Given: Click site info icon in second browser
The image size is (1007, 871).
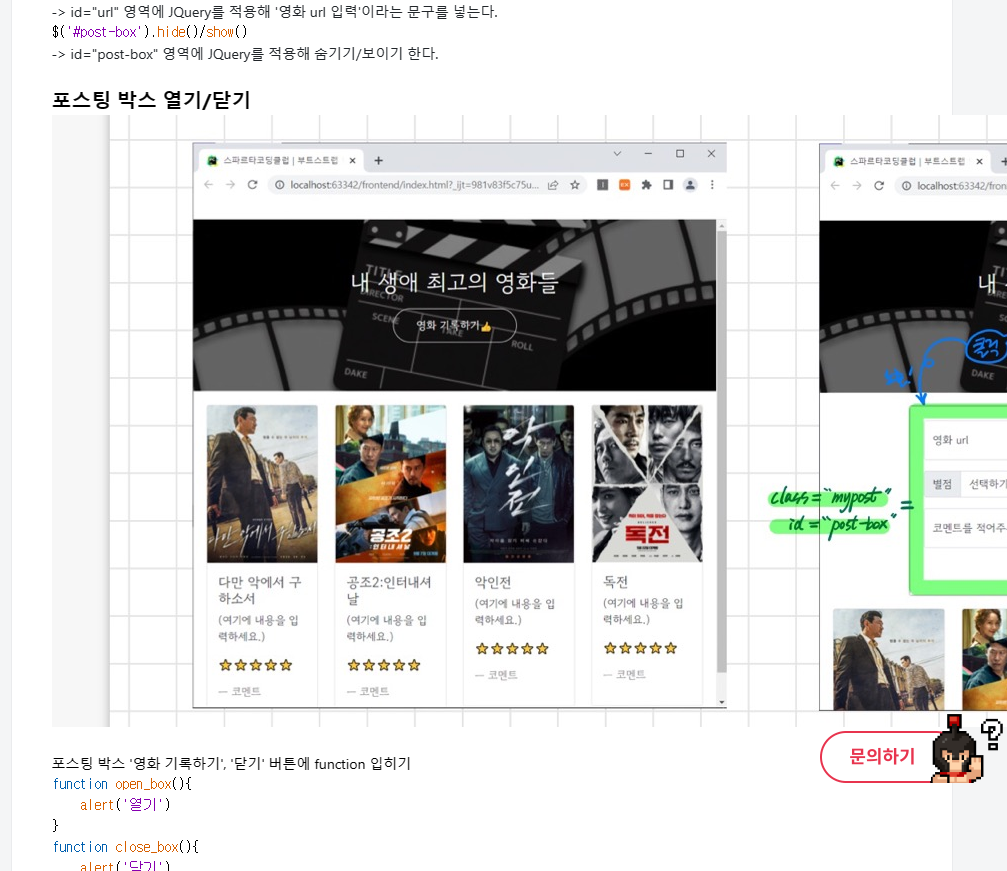Looking at the screenshot, I should click(x=906, y=186).
